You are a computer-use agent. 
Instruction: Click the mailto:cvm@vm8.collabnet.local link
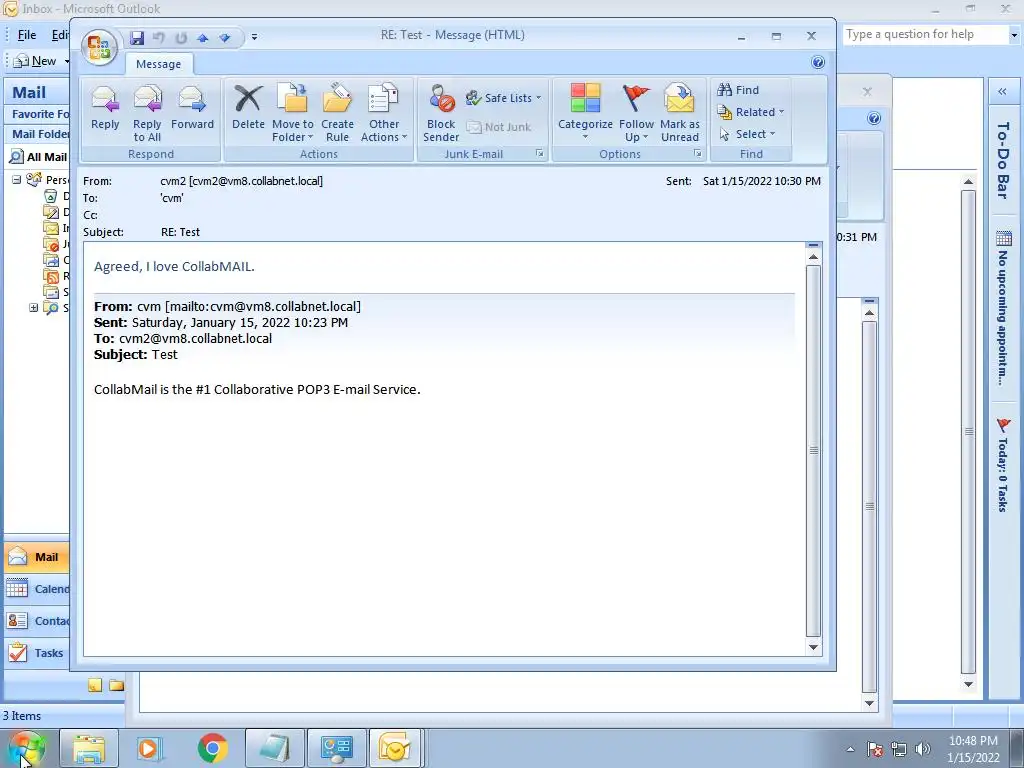(x=263, y=306)
